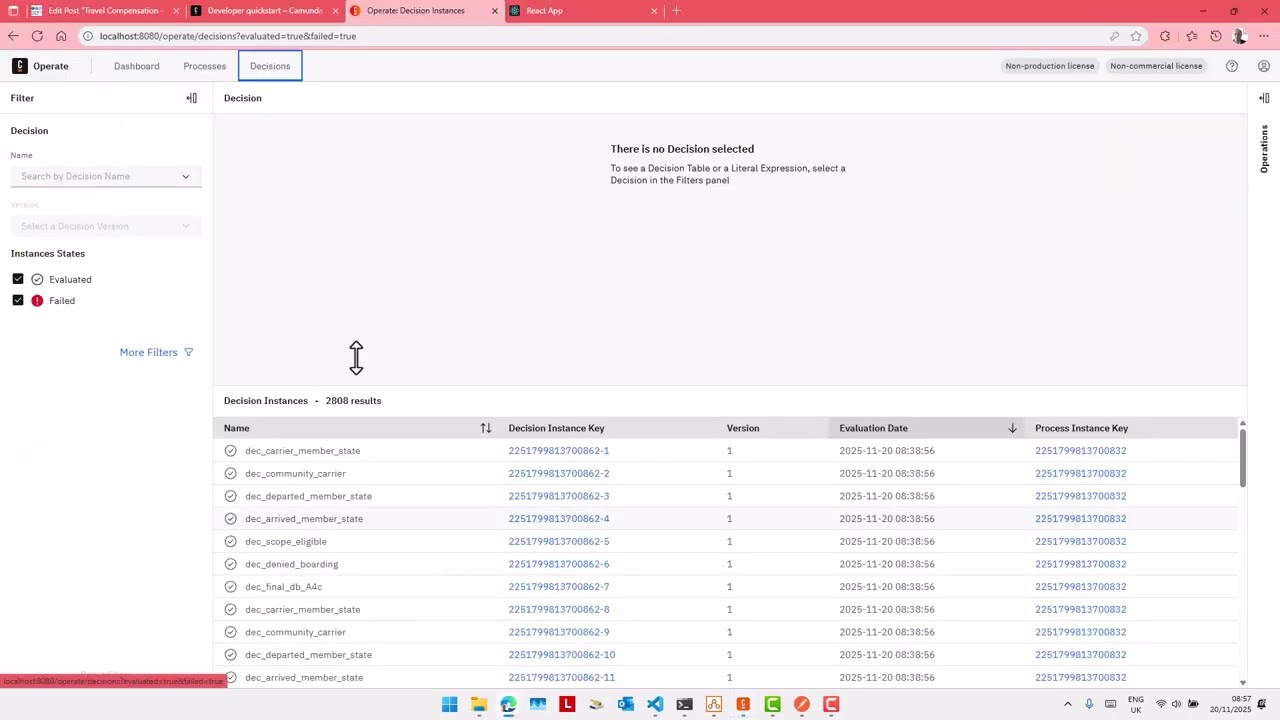The image size is (1280, 720).
Task: Open Visual Studio Code from taskbar
Action: pos(655,705)
